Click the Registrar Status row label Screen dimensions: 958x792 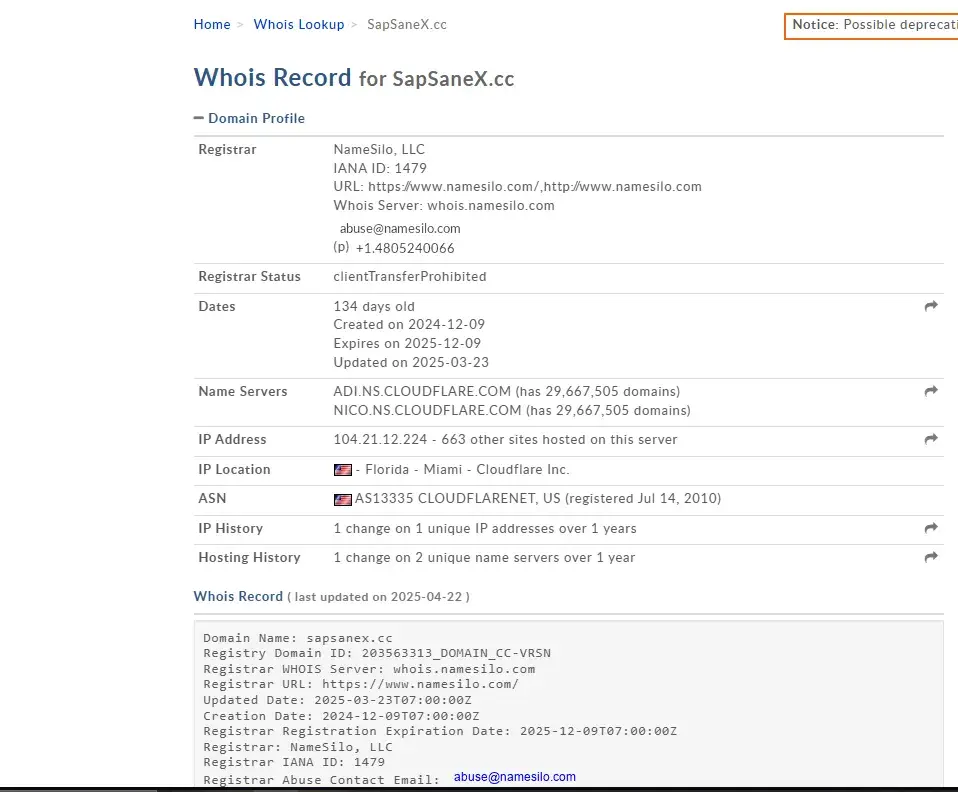pyautogui.click(x=249, y=276)
